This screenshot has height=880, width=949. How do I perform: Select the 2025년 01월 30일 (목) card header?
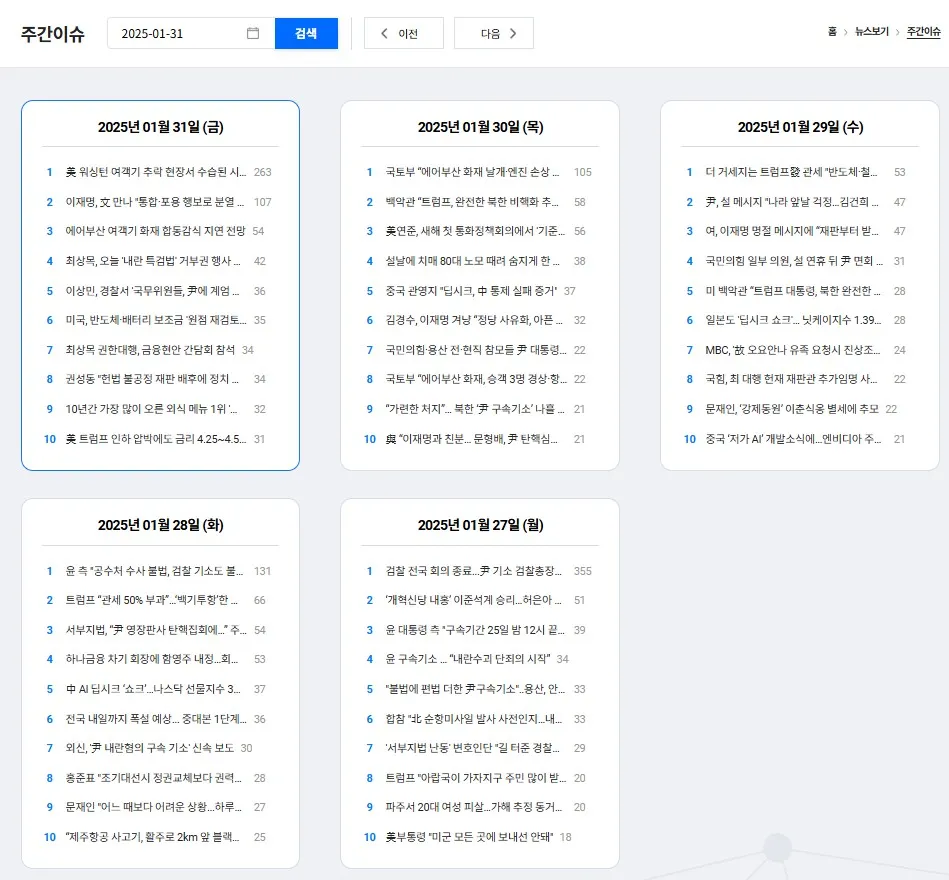(481, 127)
